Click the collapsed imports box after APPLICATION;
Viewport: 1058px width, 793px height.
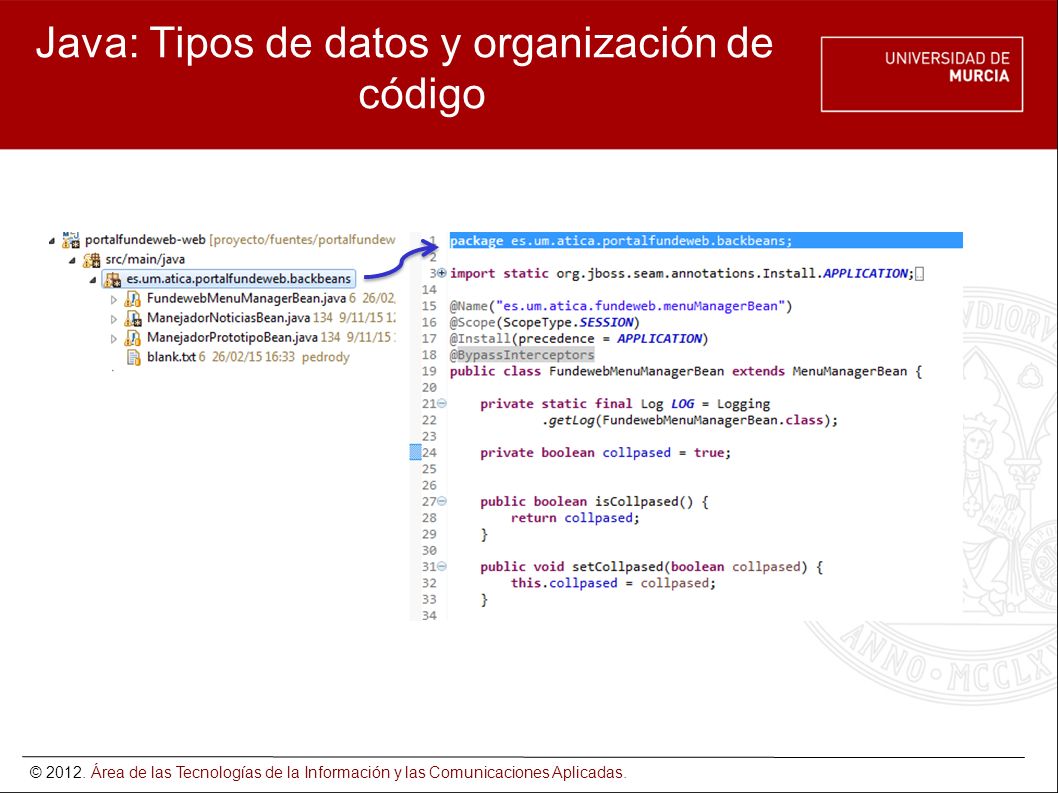(x=919, y=274)
